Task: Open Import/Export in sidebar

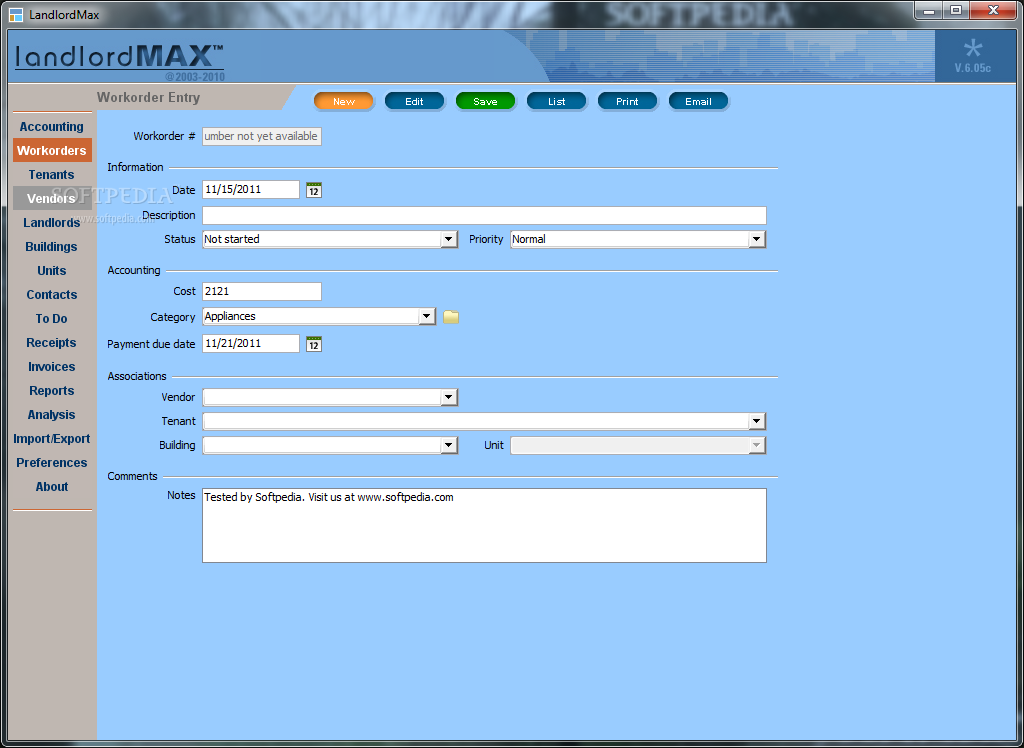Action: (x=52, y=439)
